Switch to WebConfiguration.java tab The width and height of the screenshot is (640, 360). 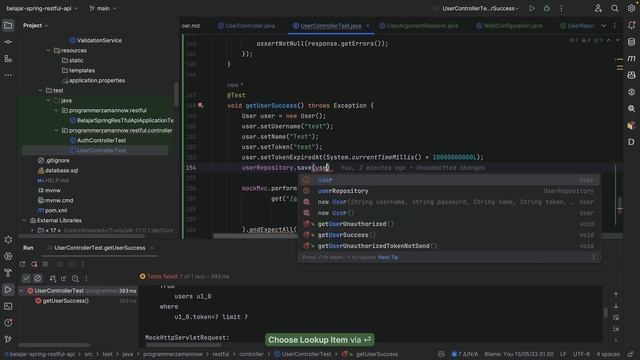[509, 26]
